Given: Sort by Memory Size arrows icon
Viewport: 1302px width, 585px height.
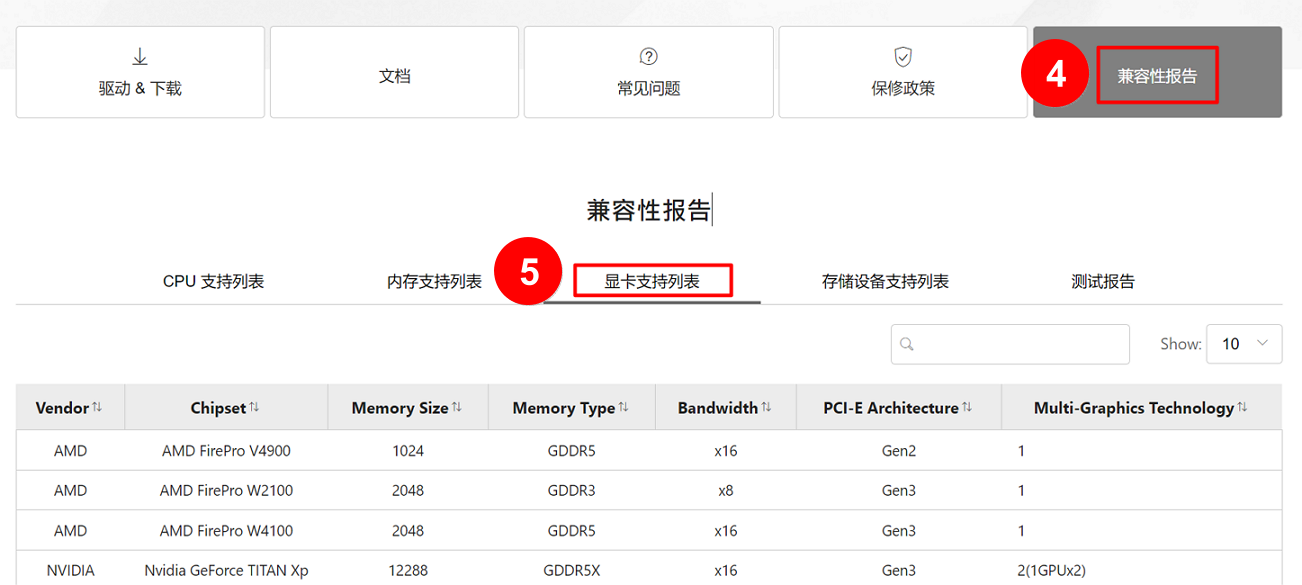Looking at the screenshot, I should click(457, 407).
